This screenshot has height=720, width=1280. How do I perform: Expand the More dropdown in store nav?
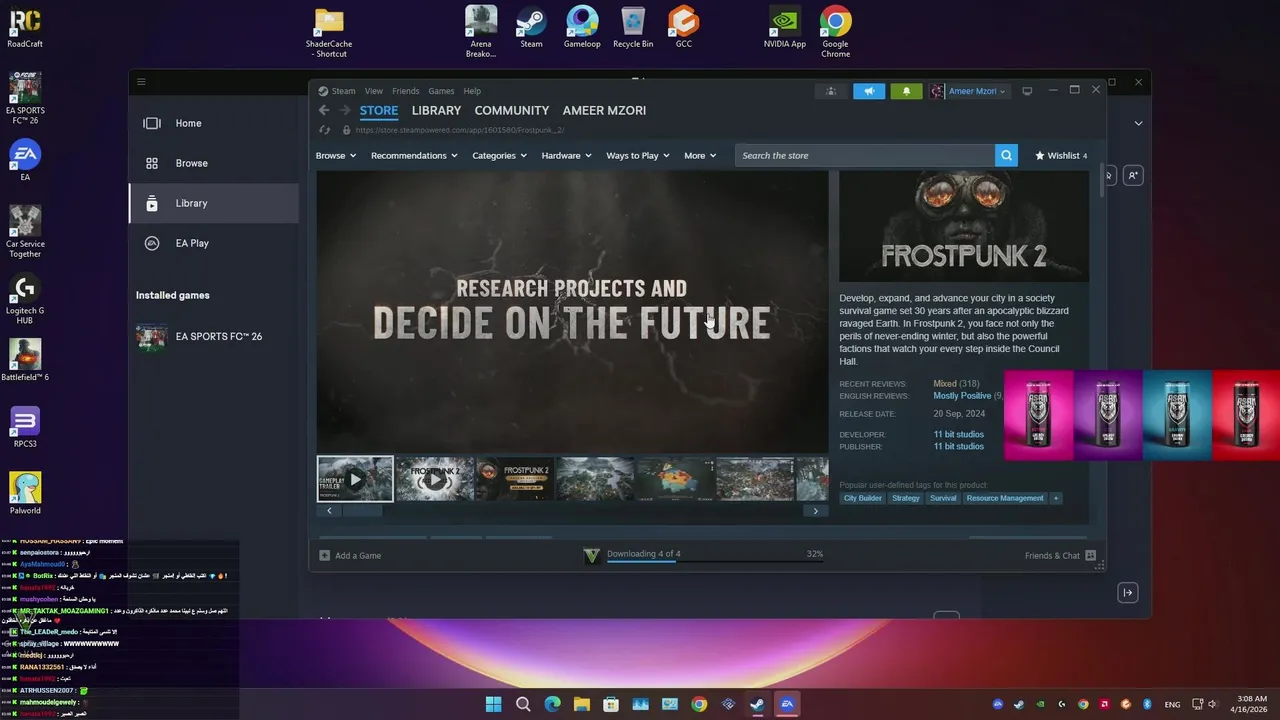[700, 155]
